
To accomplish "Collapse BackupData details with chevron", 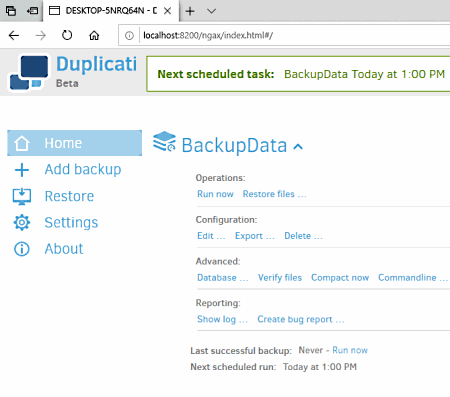I will click(x=298, y=146).
